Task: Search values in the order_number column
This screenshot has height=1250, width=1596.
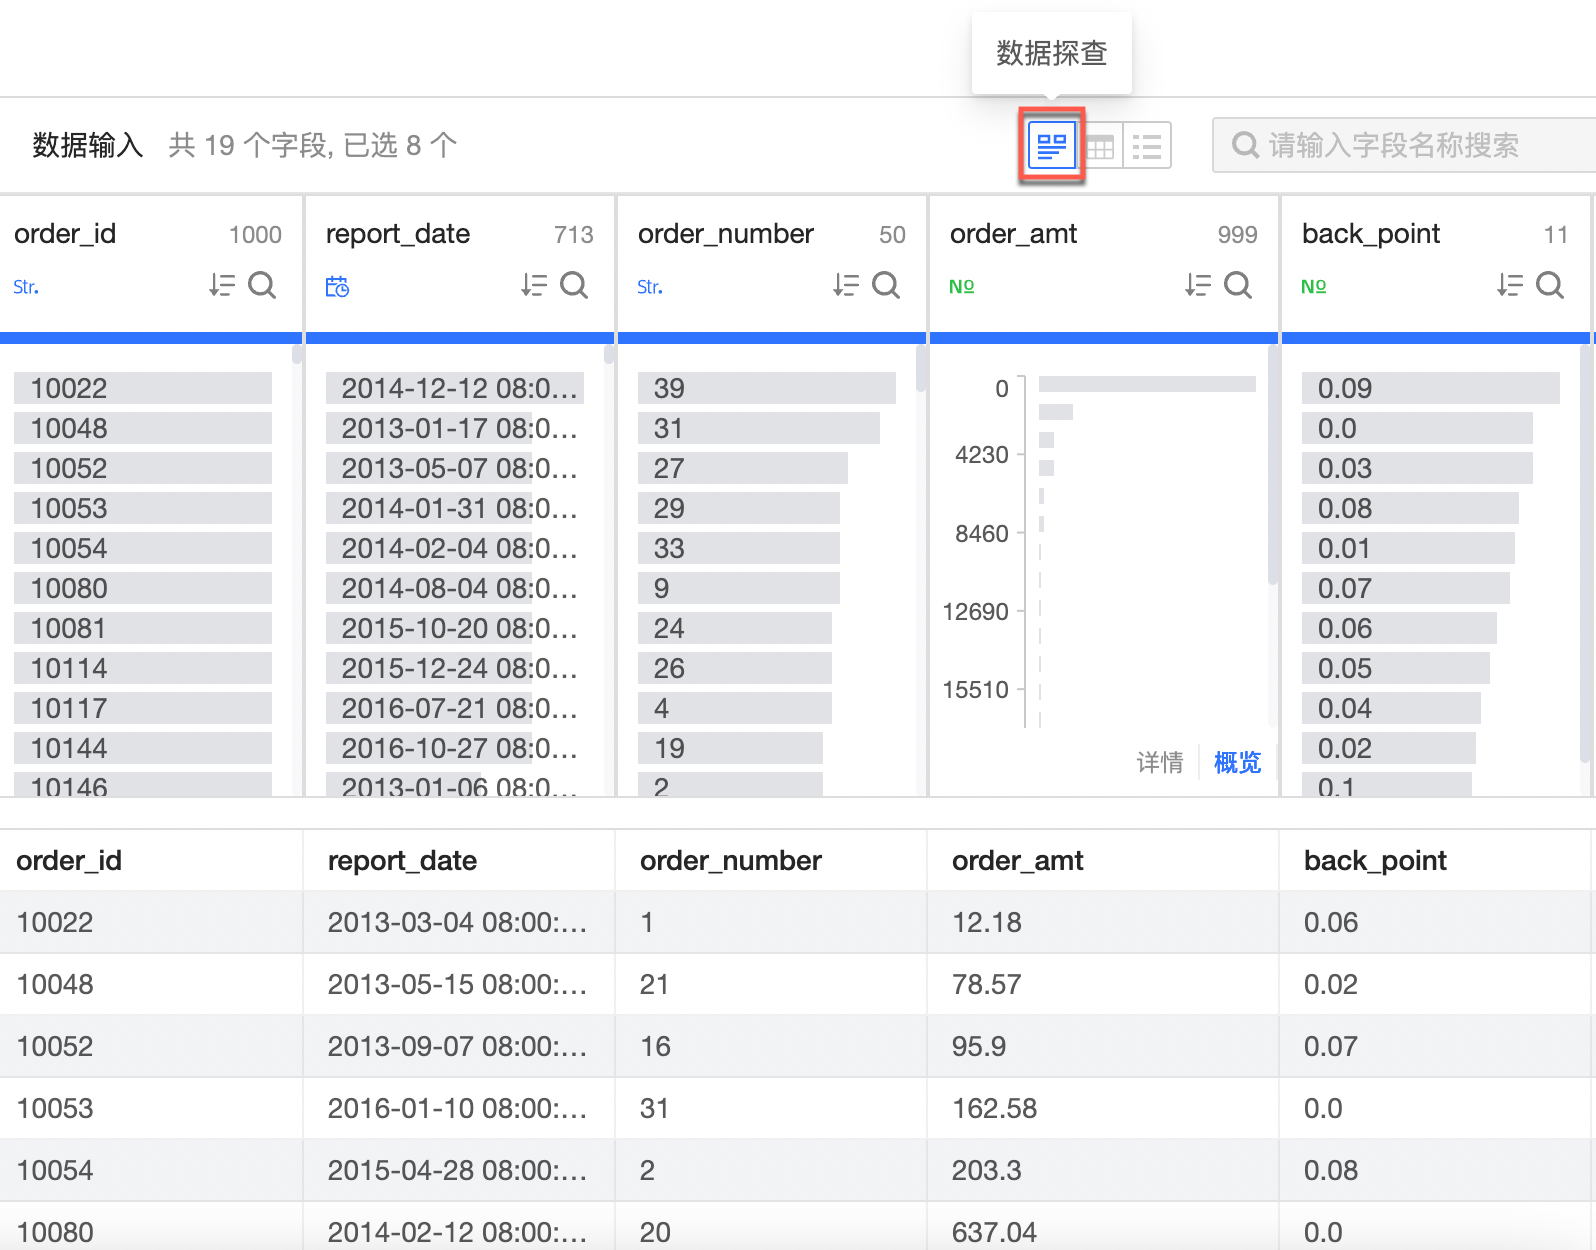Action: point(886,286)
